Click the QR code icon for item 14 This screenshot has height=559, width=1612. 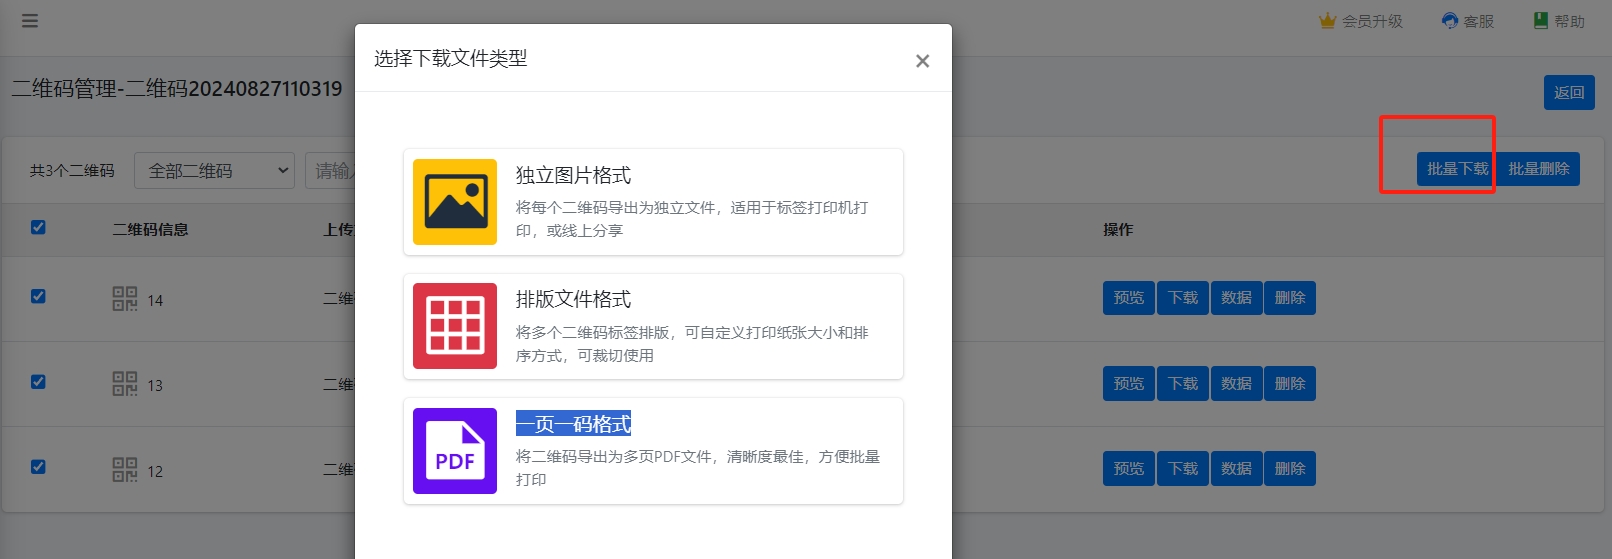tap(125, 299)
